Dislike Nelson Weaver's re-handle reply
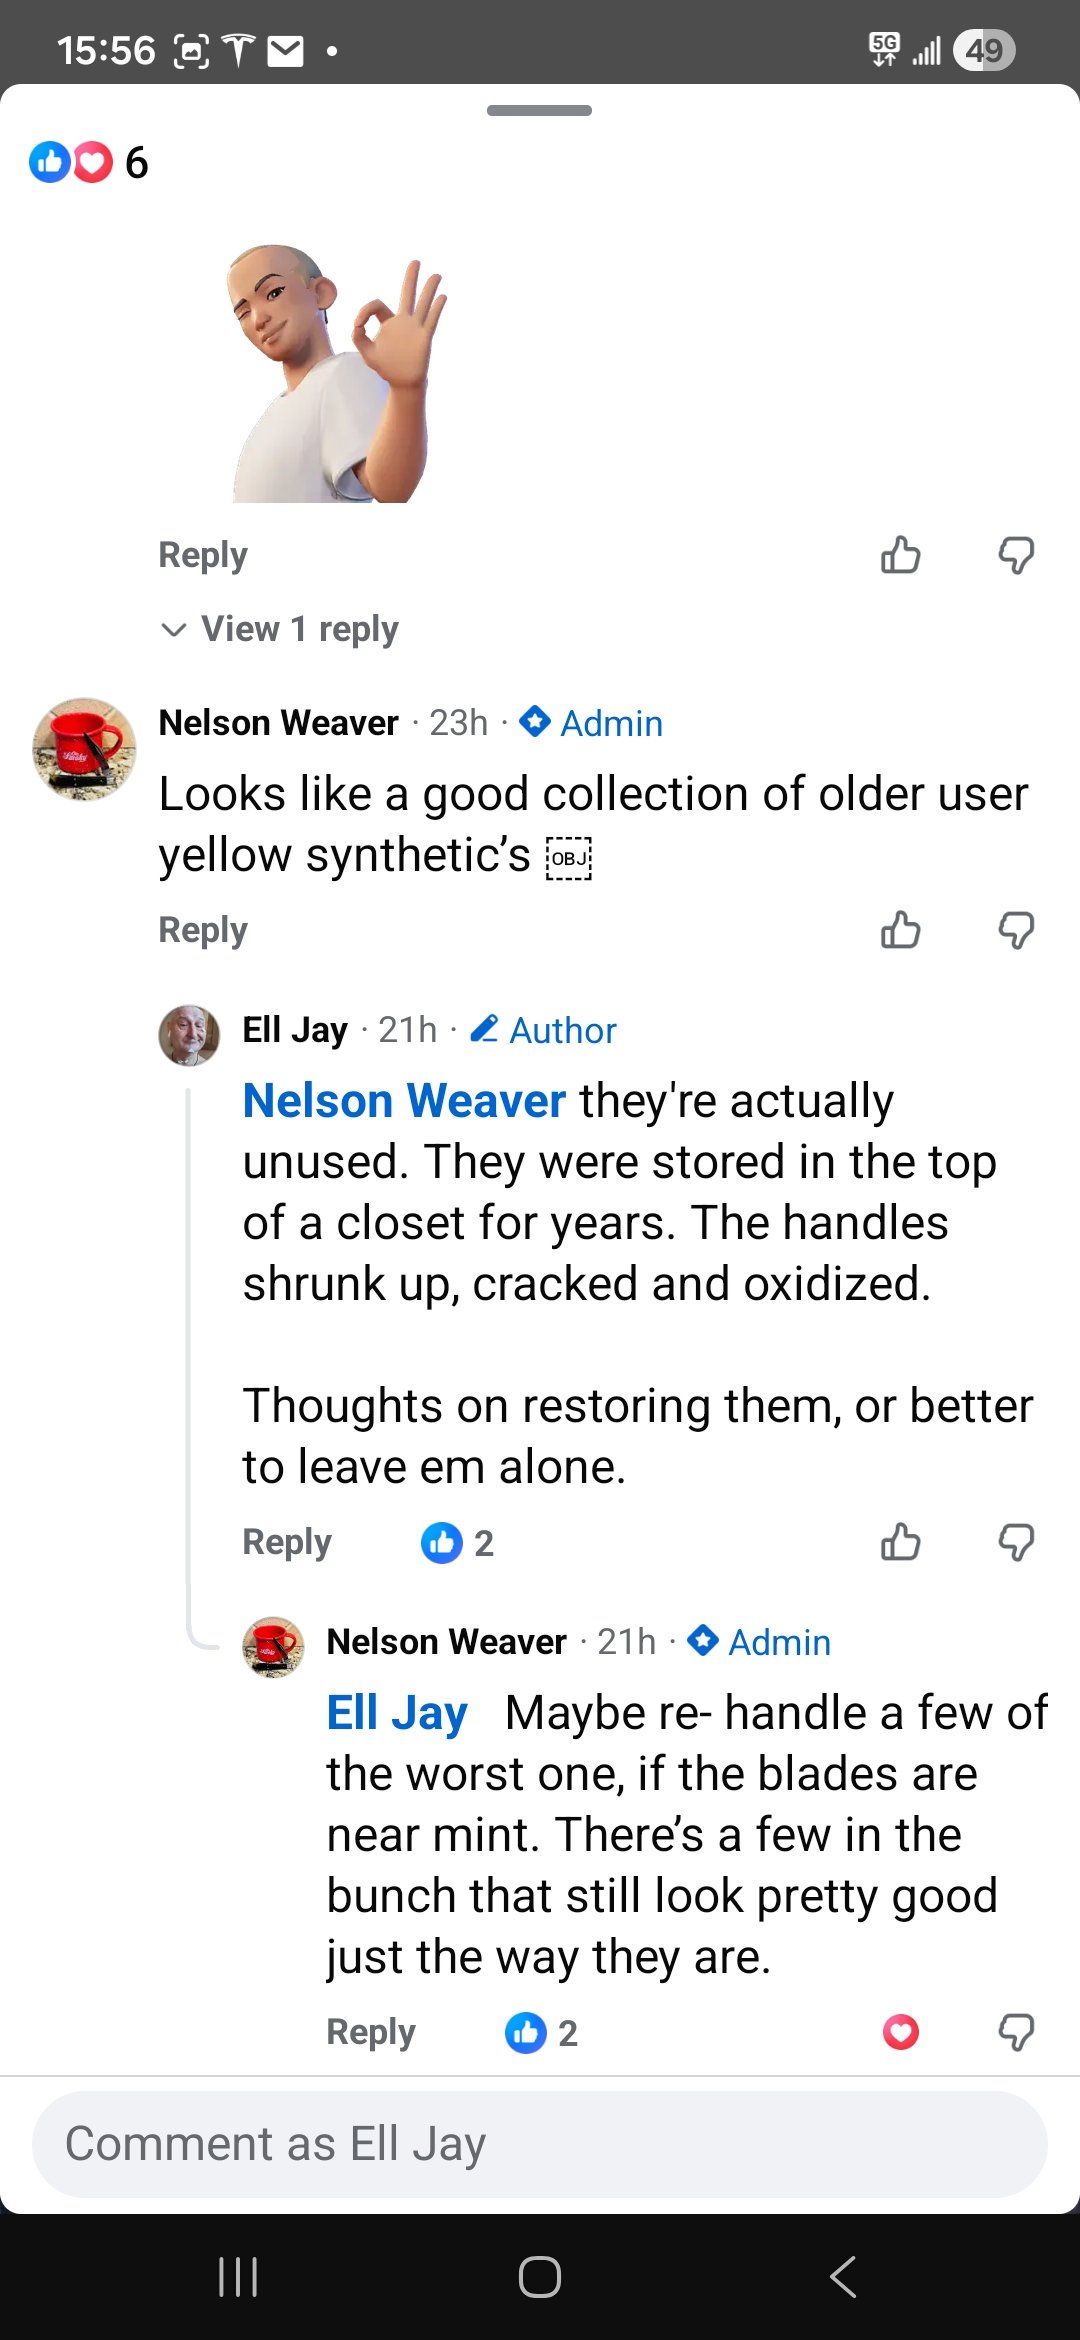Image resolution: width=1080 pixels, height=2340 pixels. coord(1016,2032)
